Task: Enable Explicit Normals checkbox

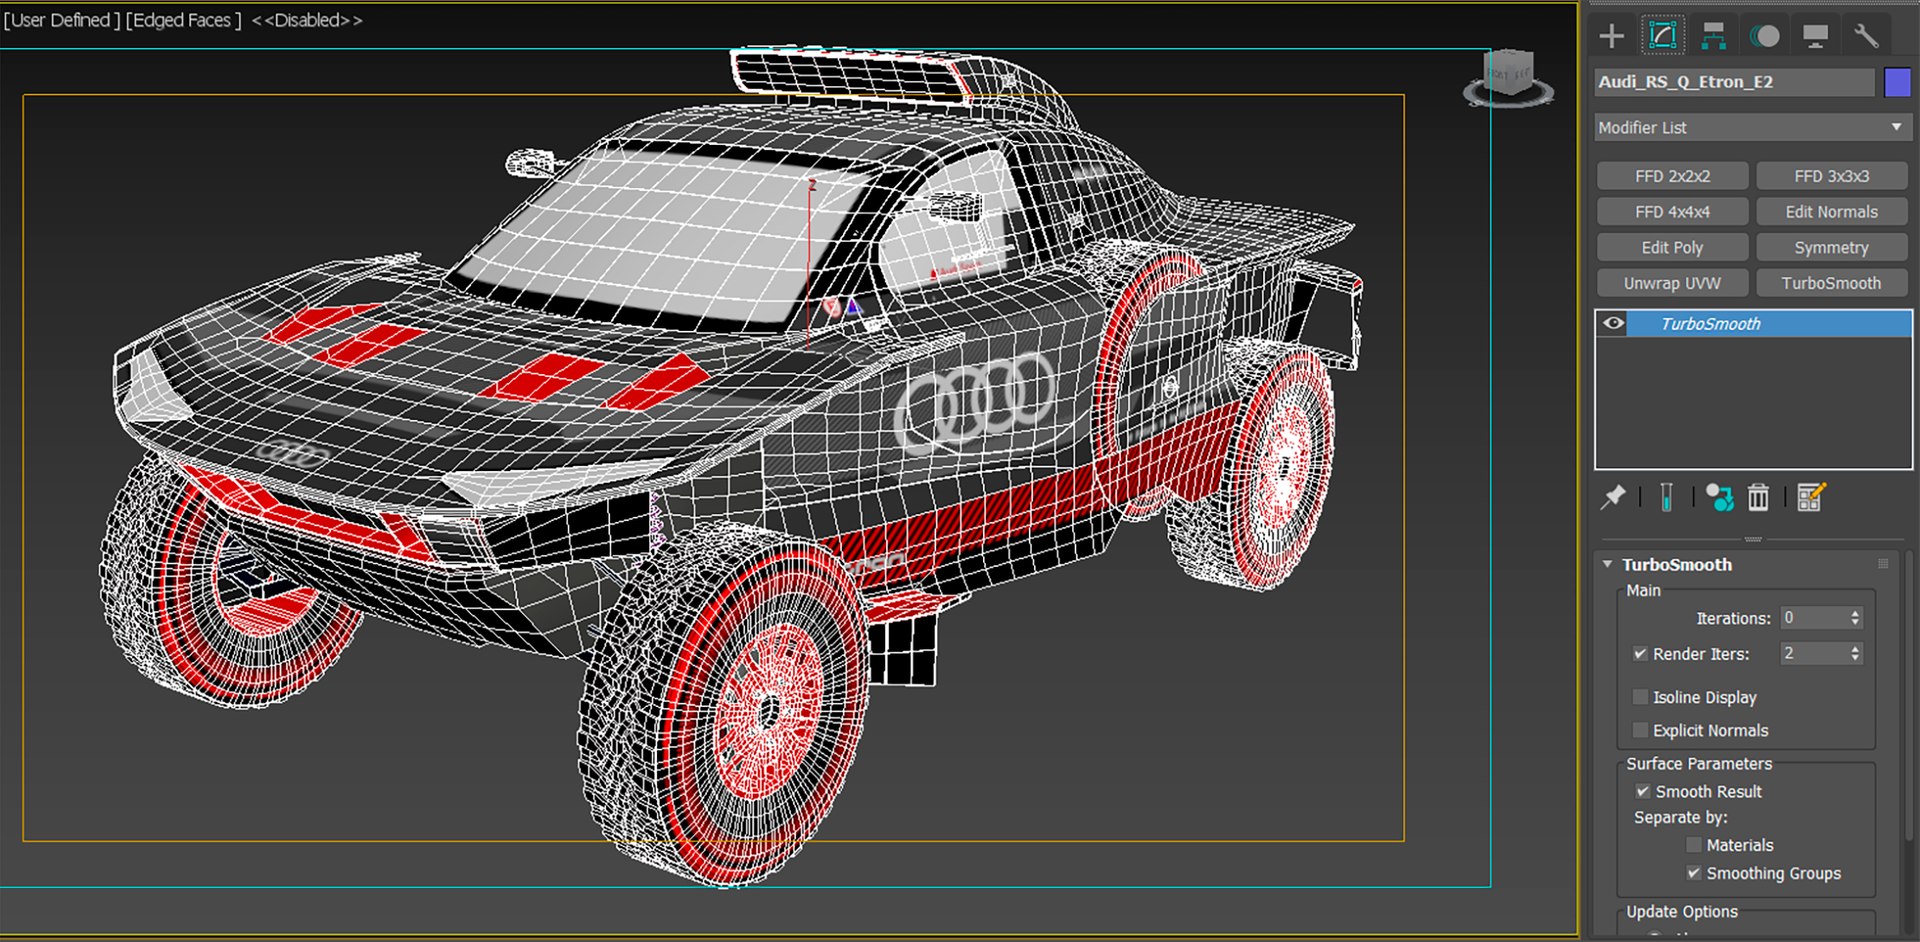Action: 1640,730
